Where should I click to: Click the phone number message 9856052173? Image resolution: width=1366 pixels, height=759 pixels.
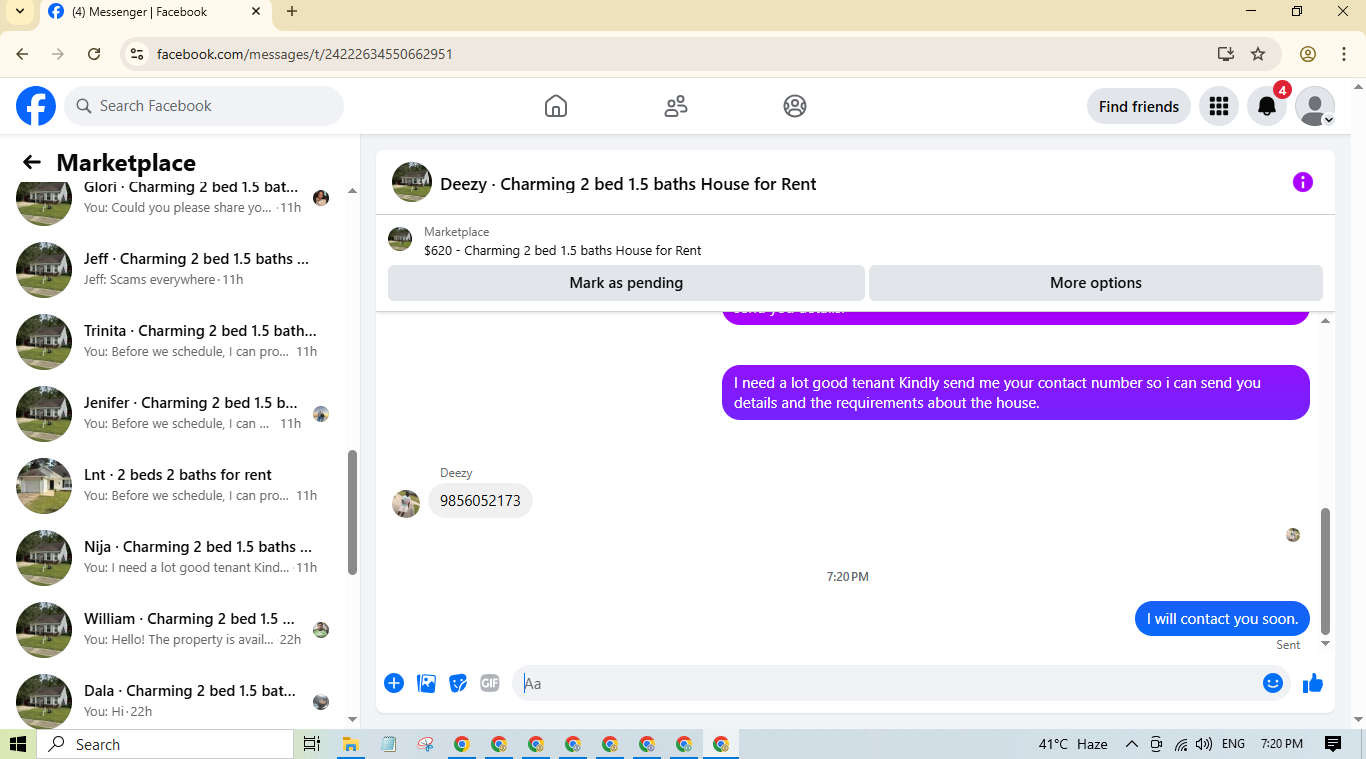tap(480, 501)
